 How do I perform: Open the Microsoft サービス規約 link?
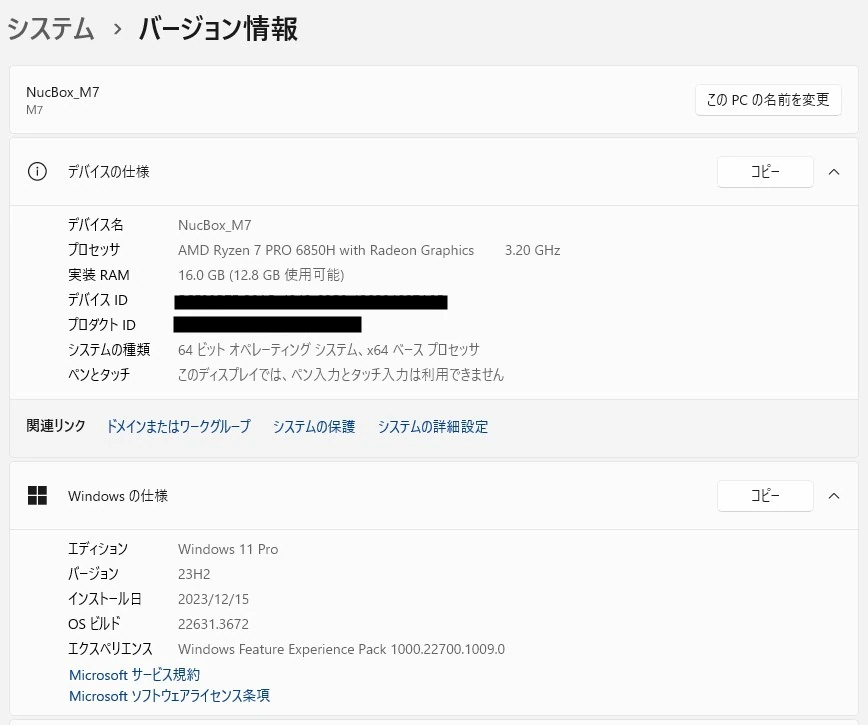(134, 675)
